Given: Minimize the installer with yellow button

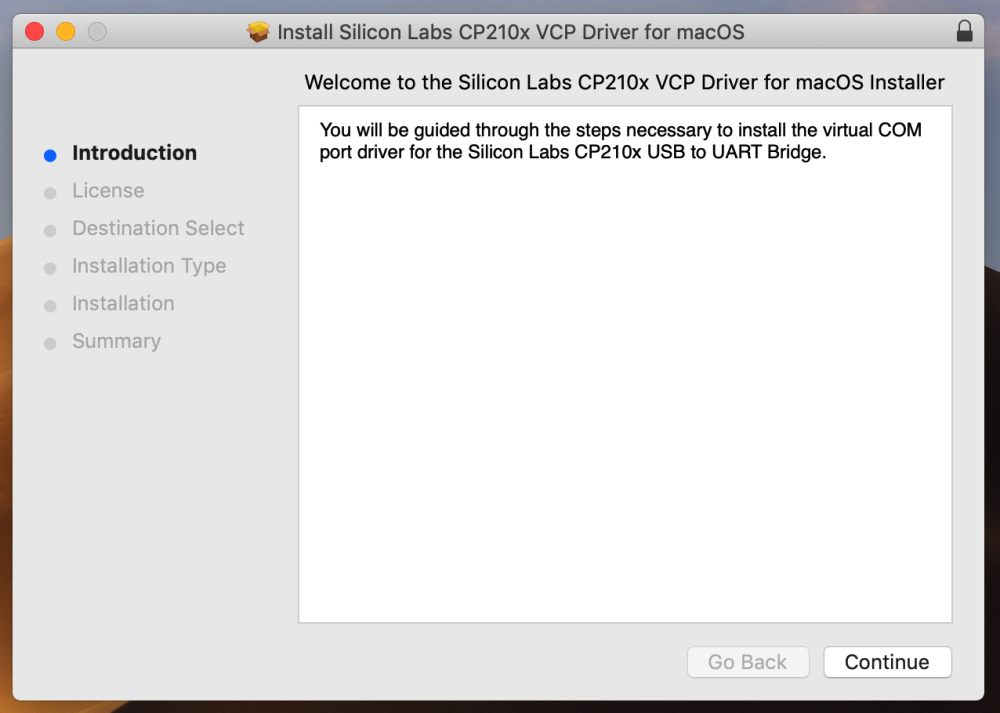Looking at the screenshot, I should click(x=66, y=31).
